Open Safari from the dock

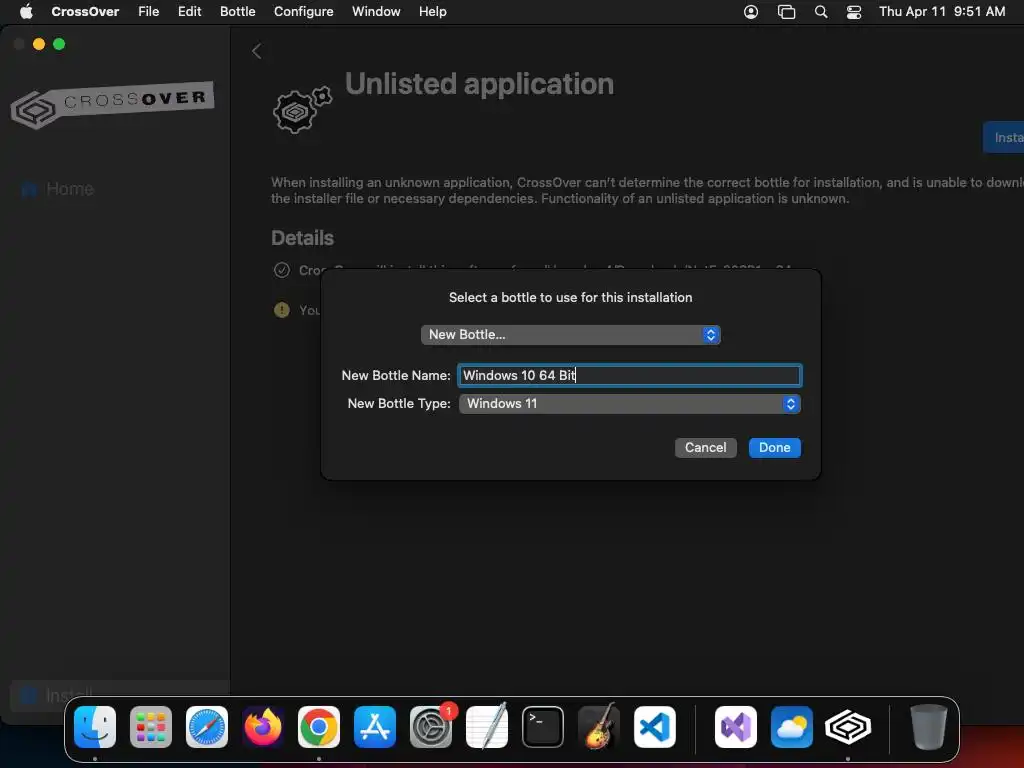coord(207,727)
